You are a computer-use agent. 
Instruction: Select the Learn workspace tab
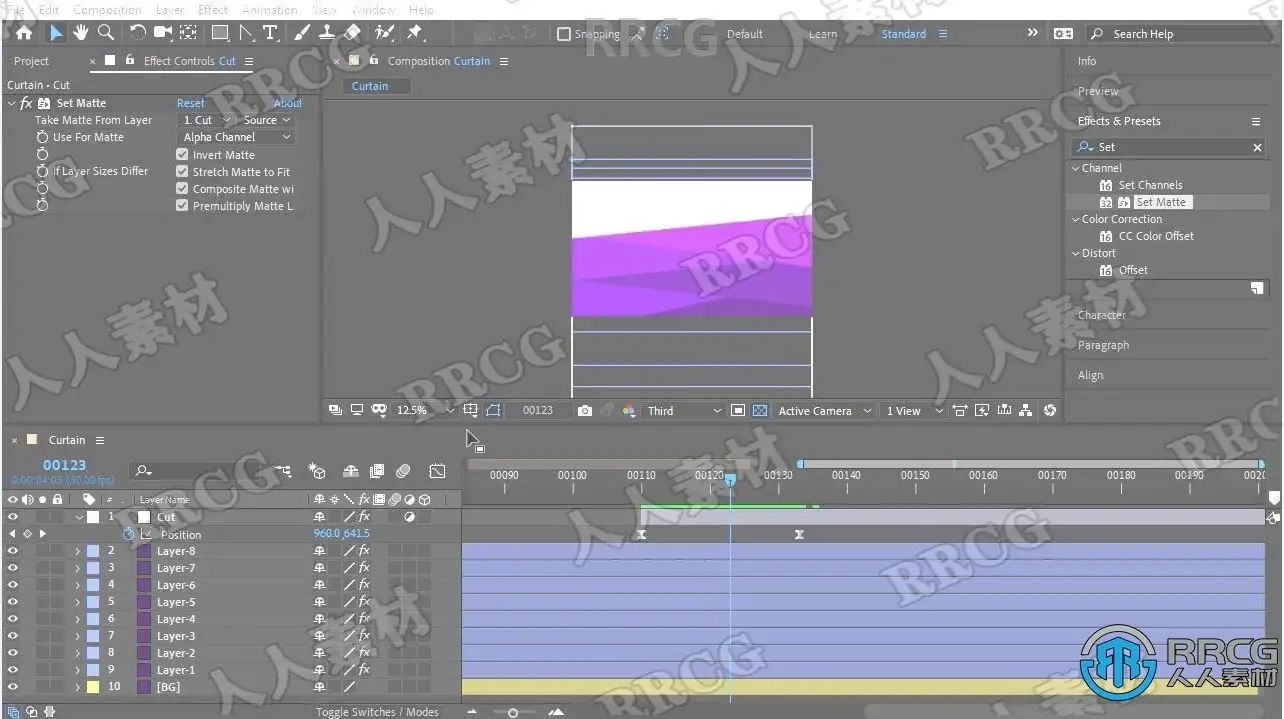click(x=823, y=34)
